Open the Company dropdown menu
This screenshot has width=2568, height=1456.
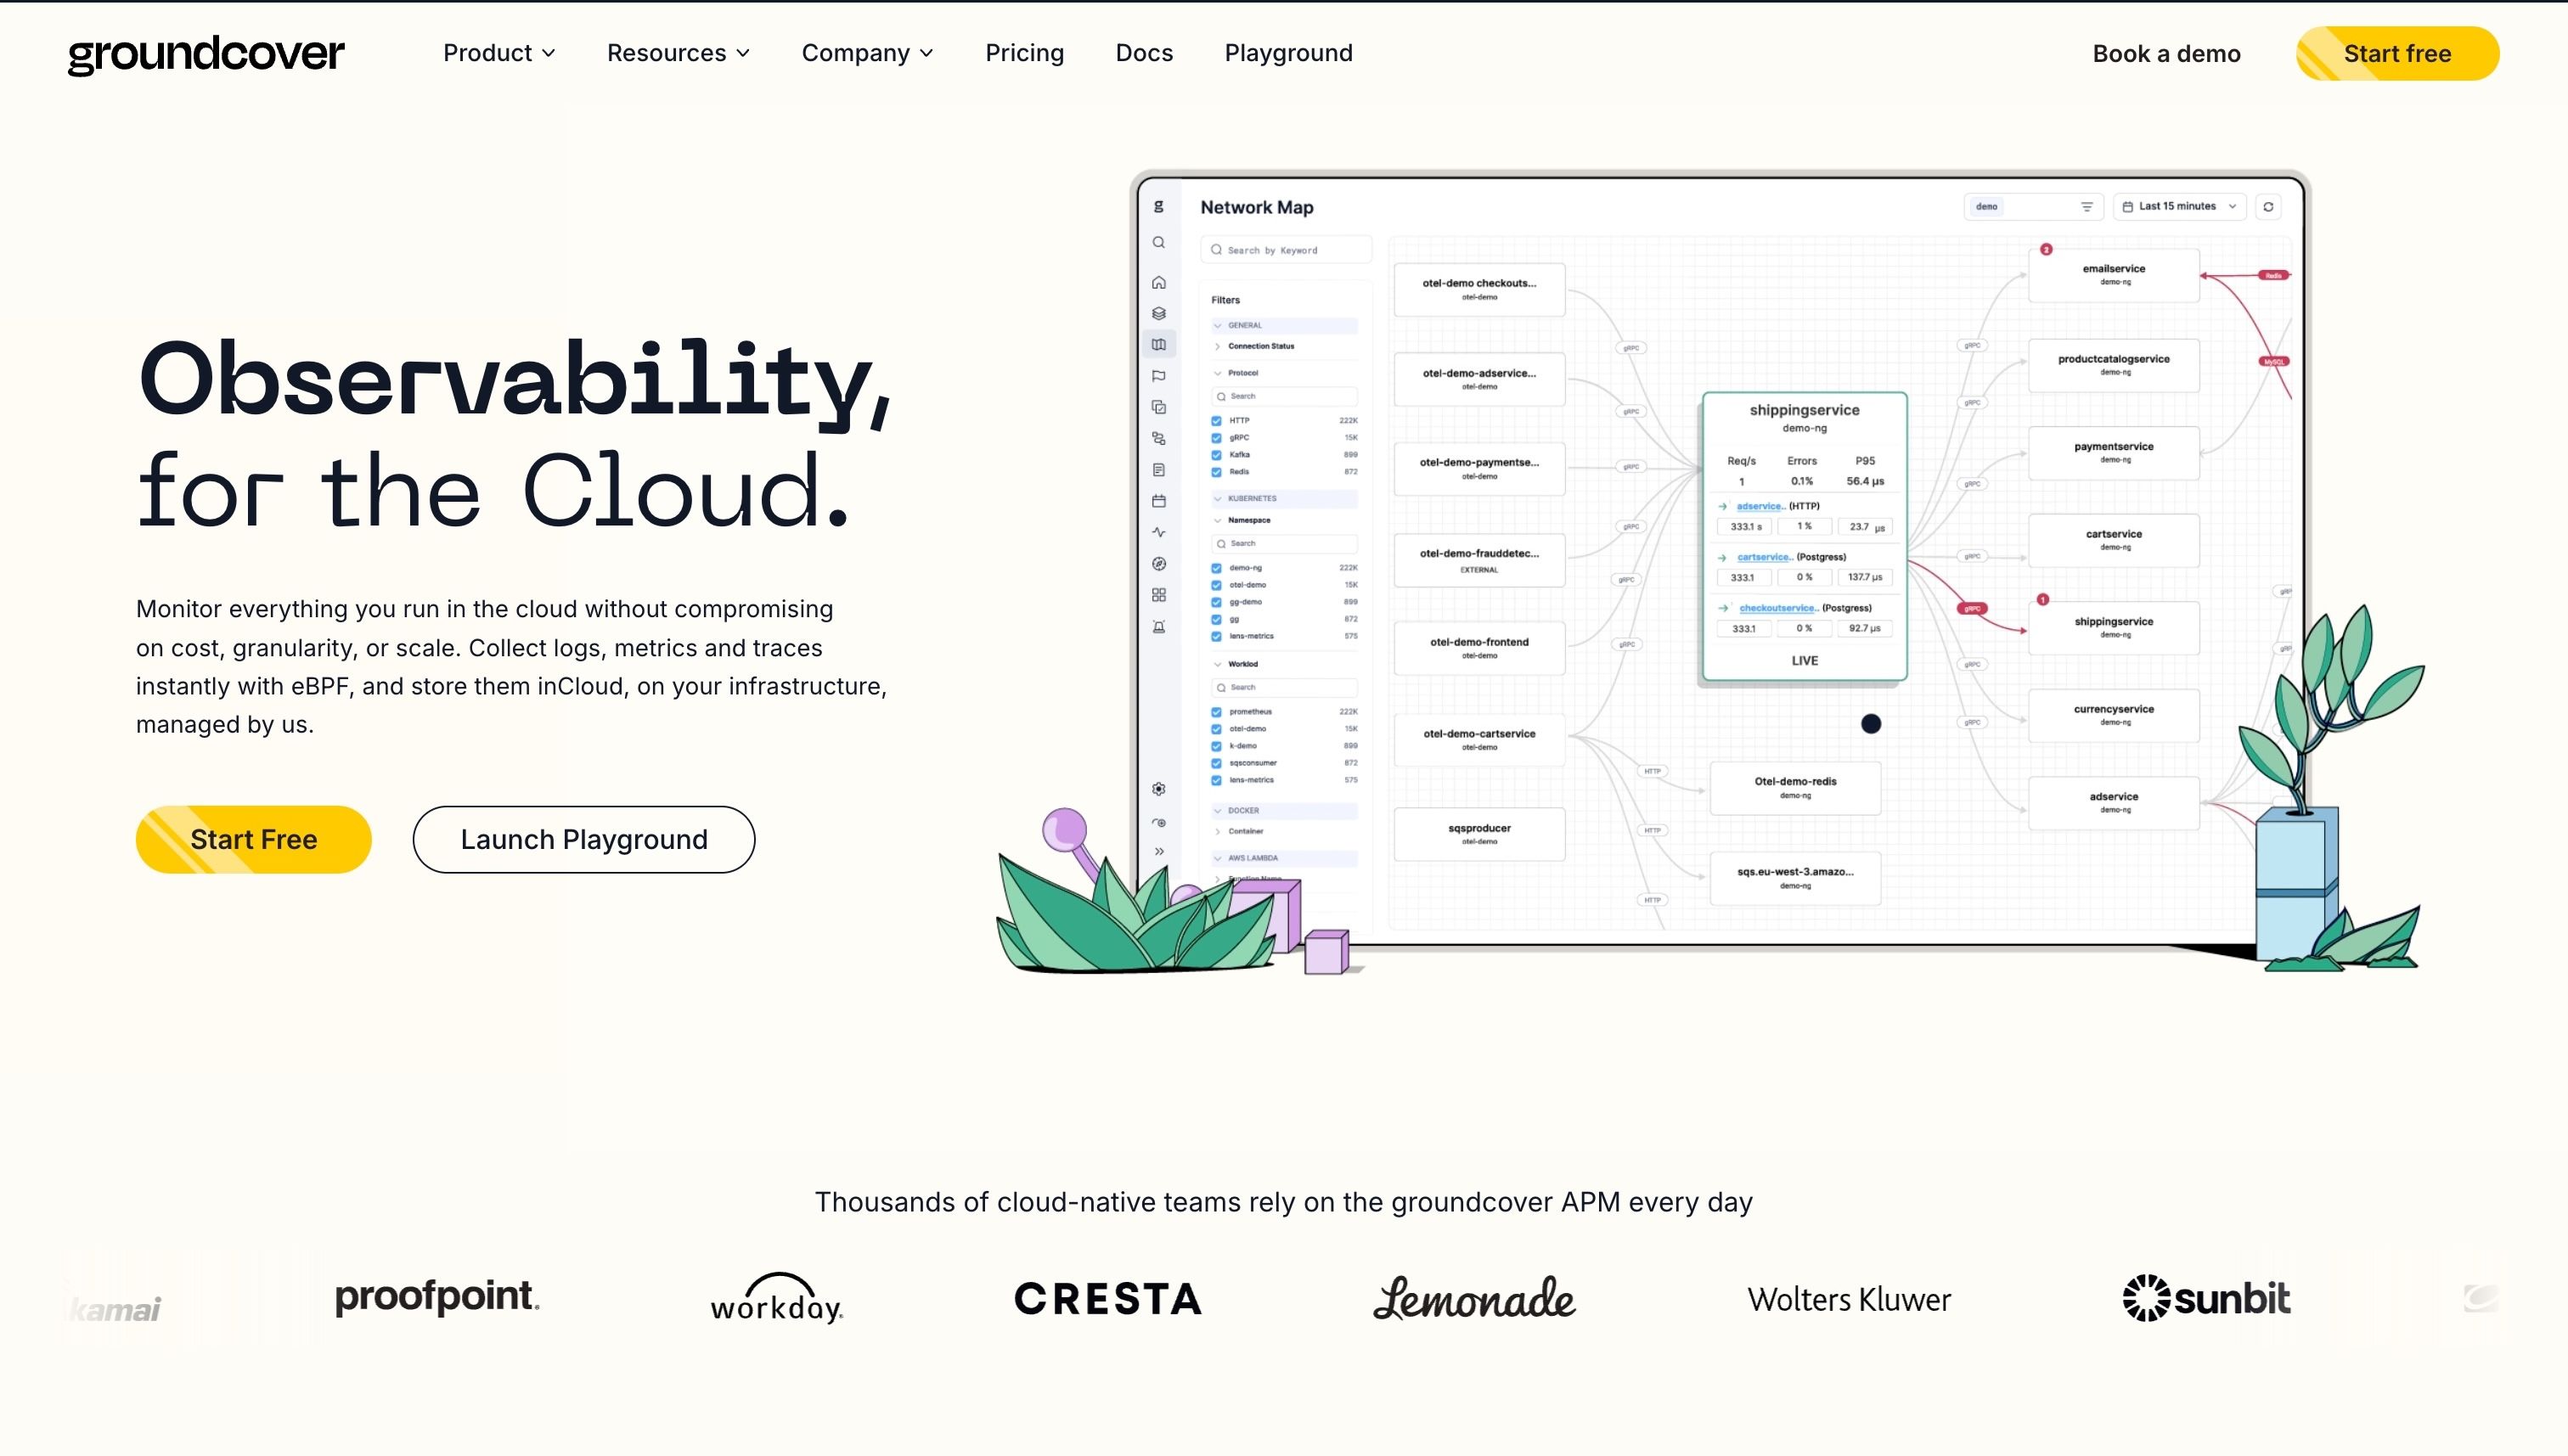867,53
